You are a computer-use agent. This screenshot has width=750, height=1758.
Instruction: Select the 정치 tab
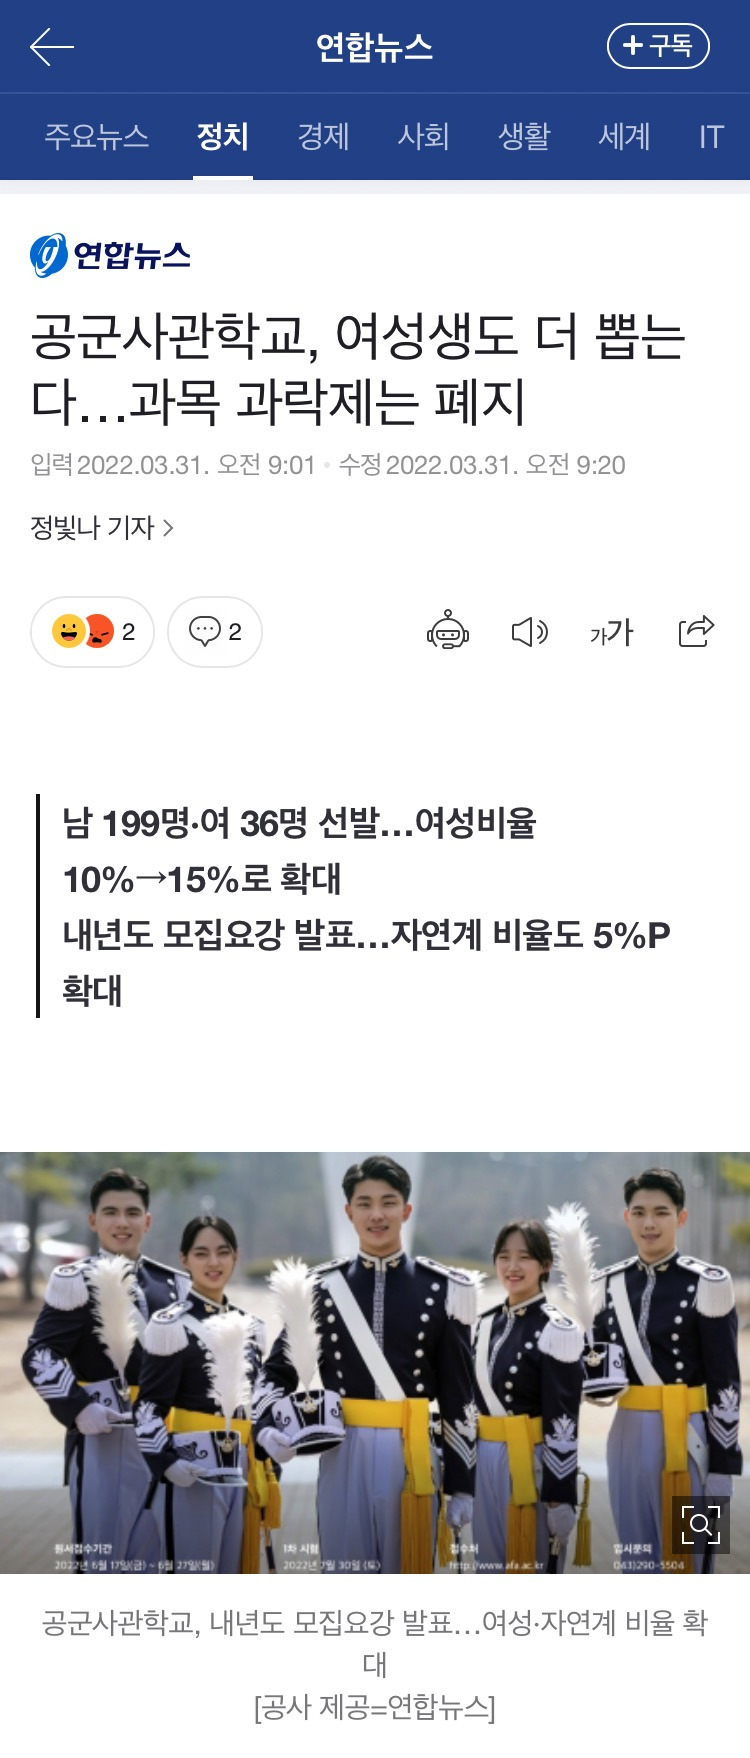pos(222,136)
